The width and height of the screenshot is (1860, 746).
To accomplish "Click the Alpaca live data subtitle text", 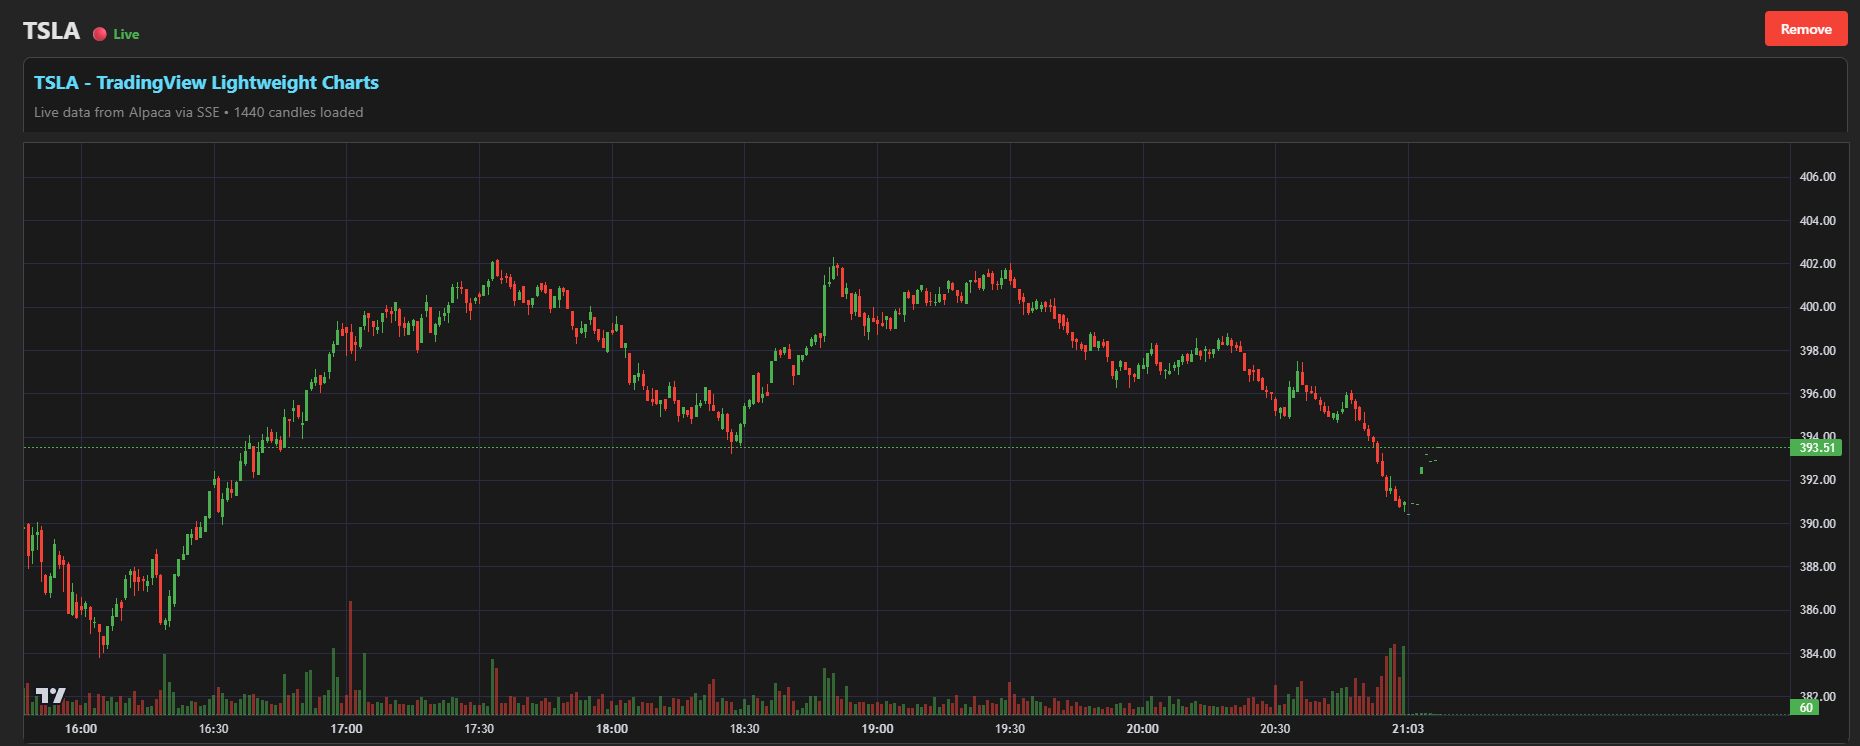I will tap(198, 112).
